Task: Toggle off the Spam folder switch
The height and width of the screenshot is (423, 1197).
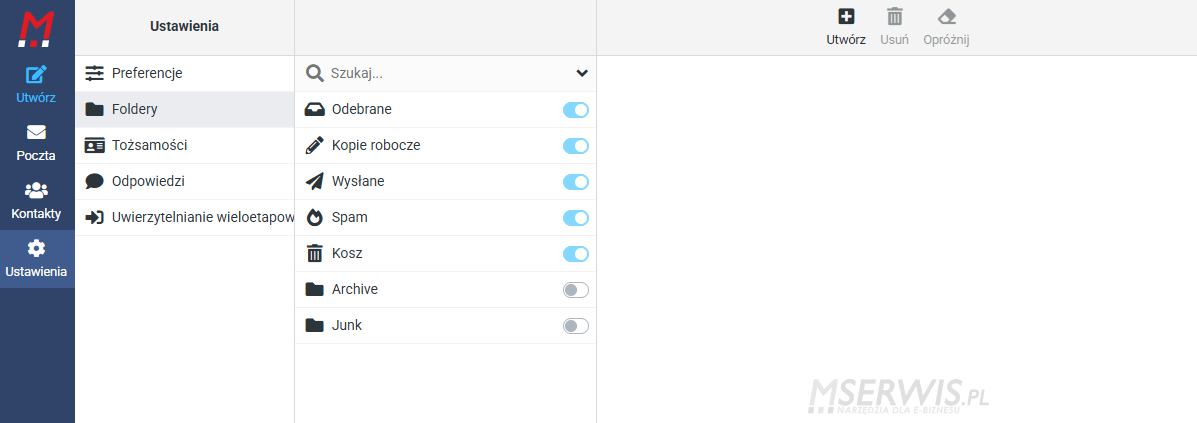Action: click(576, 218)
